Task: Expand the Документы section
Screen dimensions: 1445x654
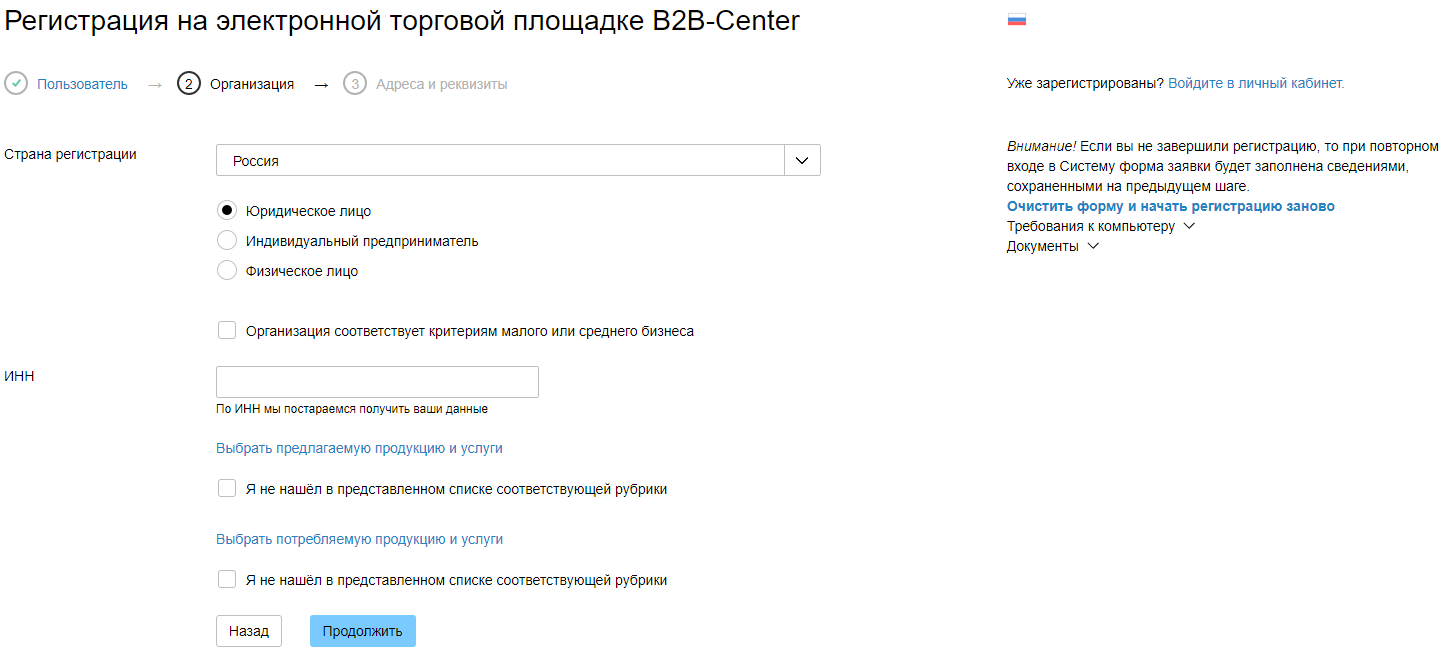Action: coord(1052,246)
